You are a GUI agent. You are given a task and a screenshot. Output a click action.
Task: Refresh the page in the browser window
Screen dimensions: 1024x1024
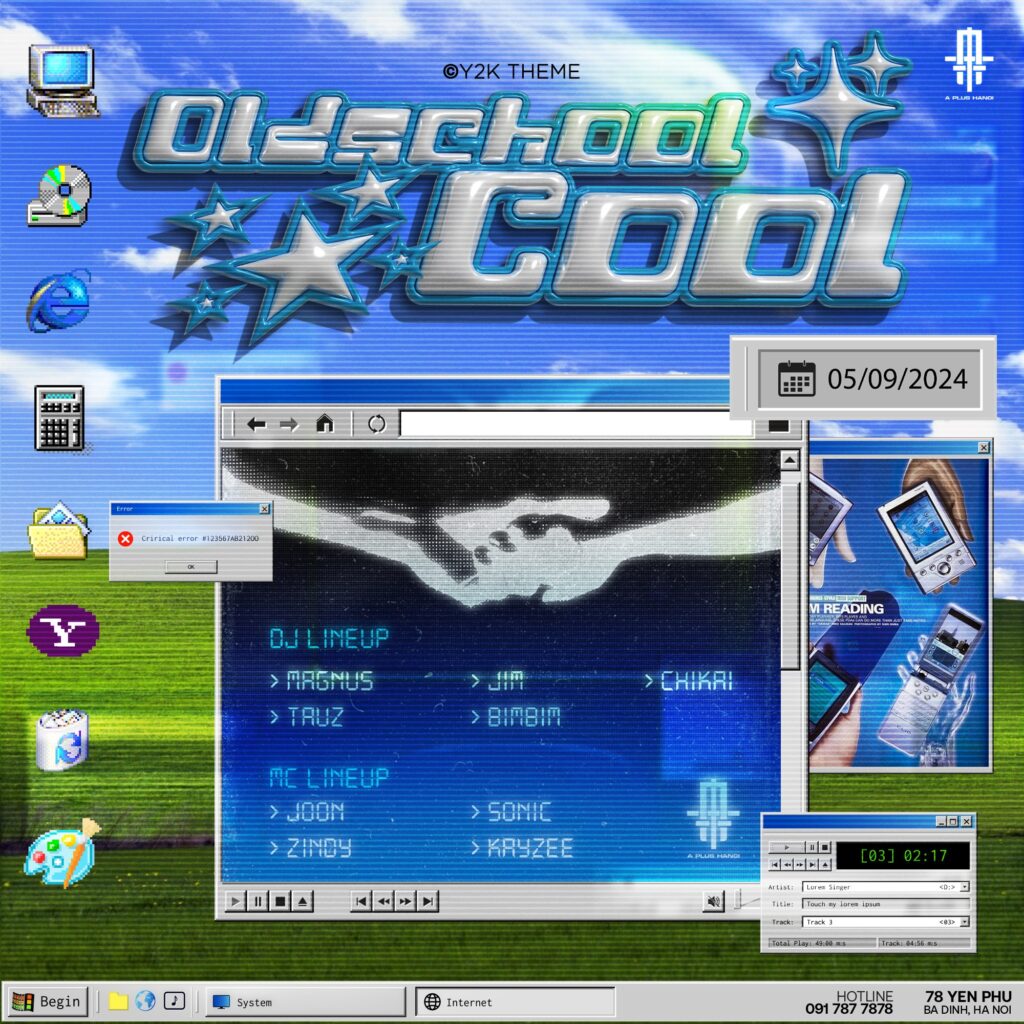click(x=377, y=424)
